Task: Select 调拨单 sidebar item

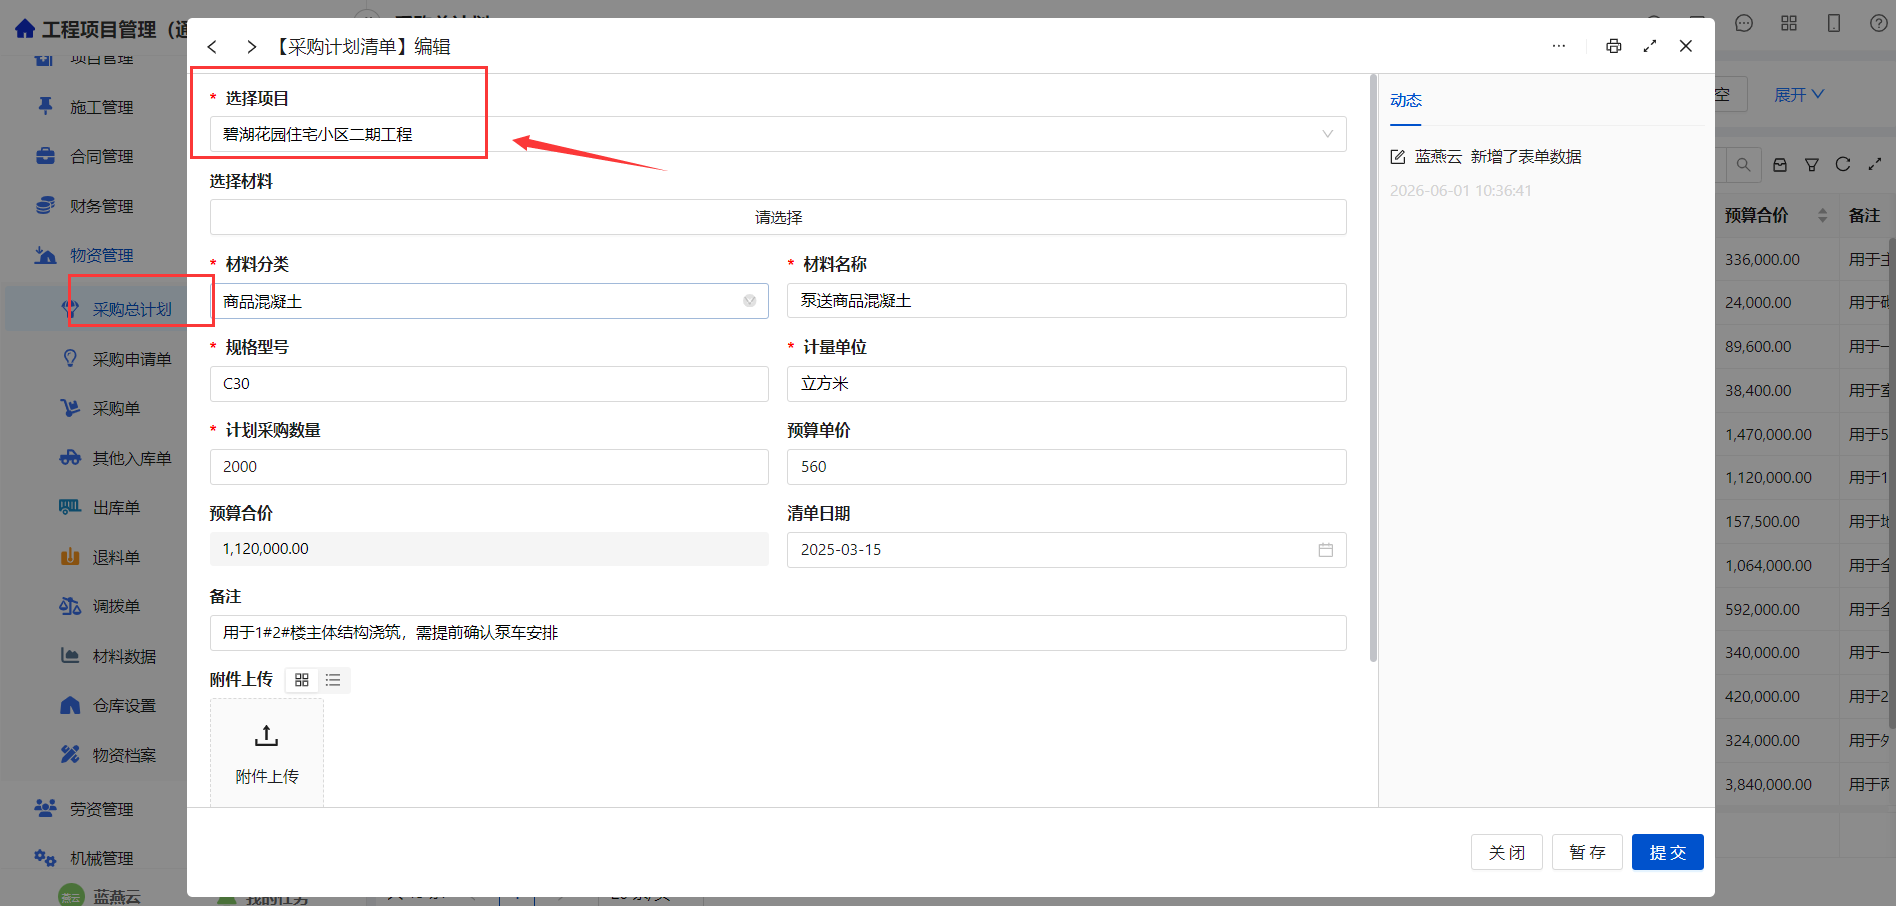Action: click(x=116, y=607)
